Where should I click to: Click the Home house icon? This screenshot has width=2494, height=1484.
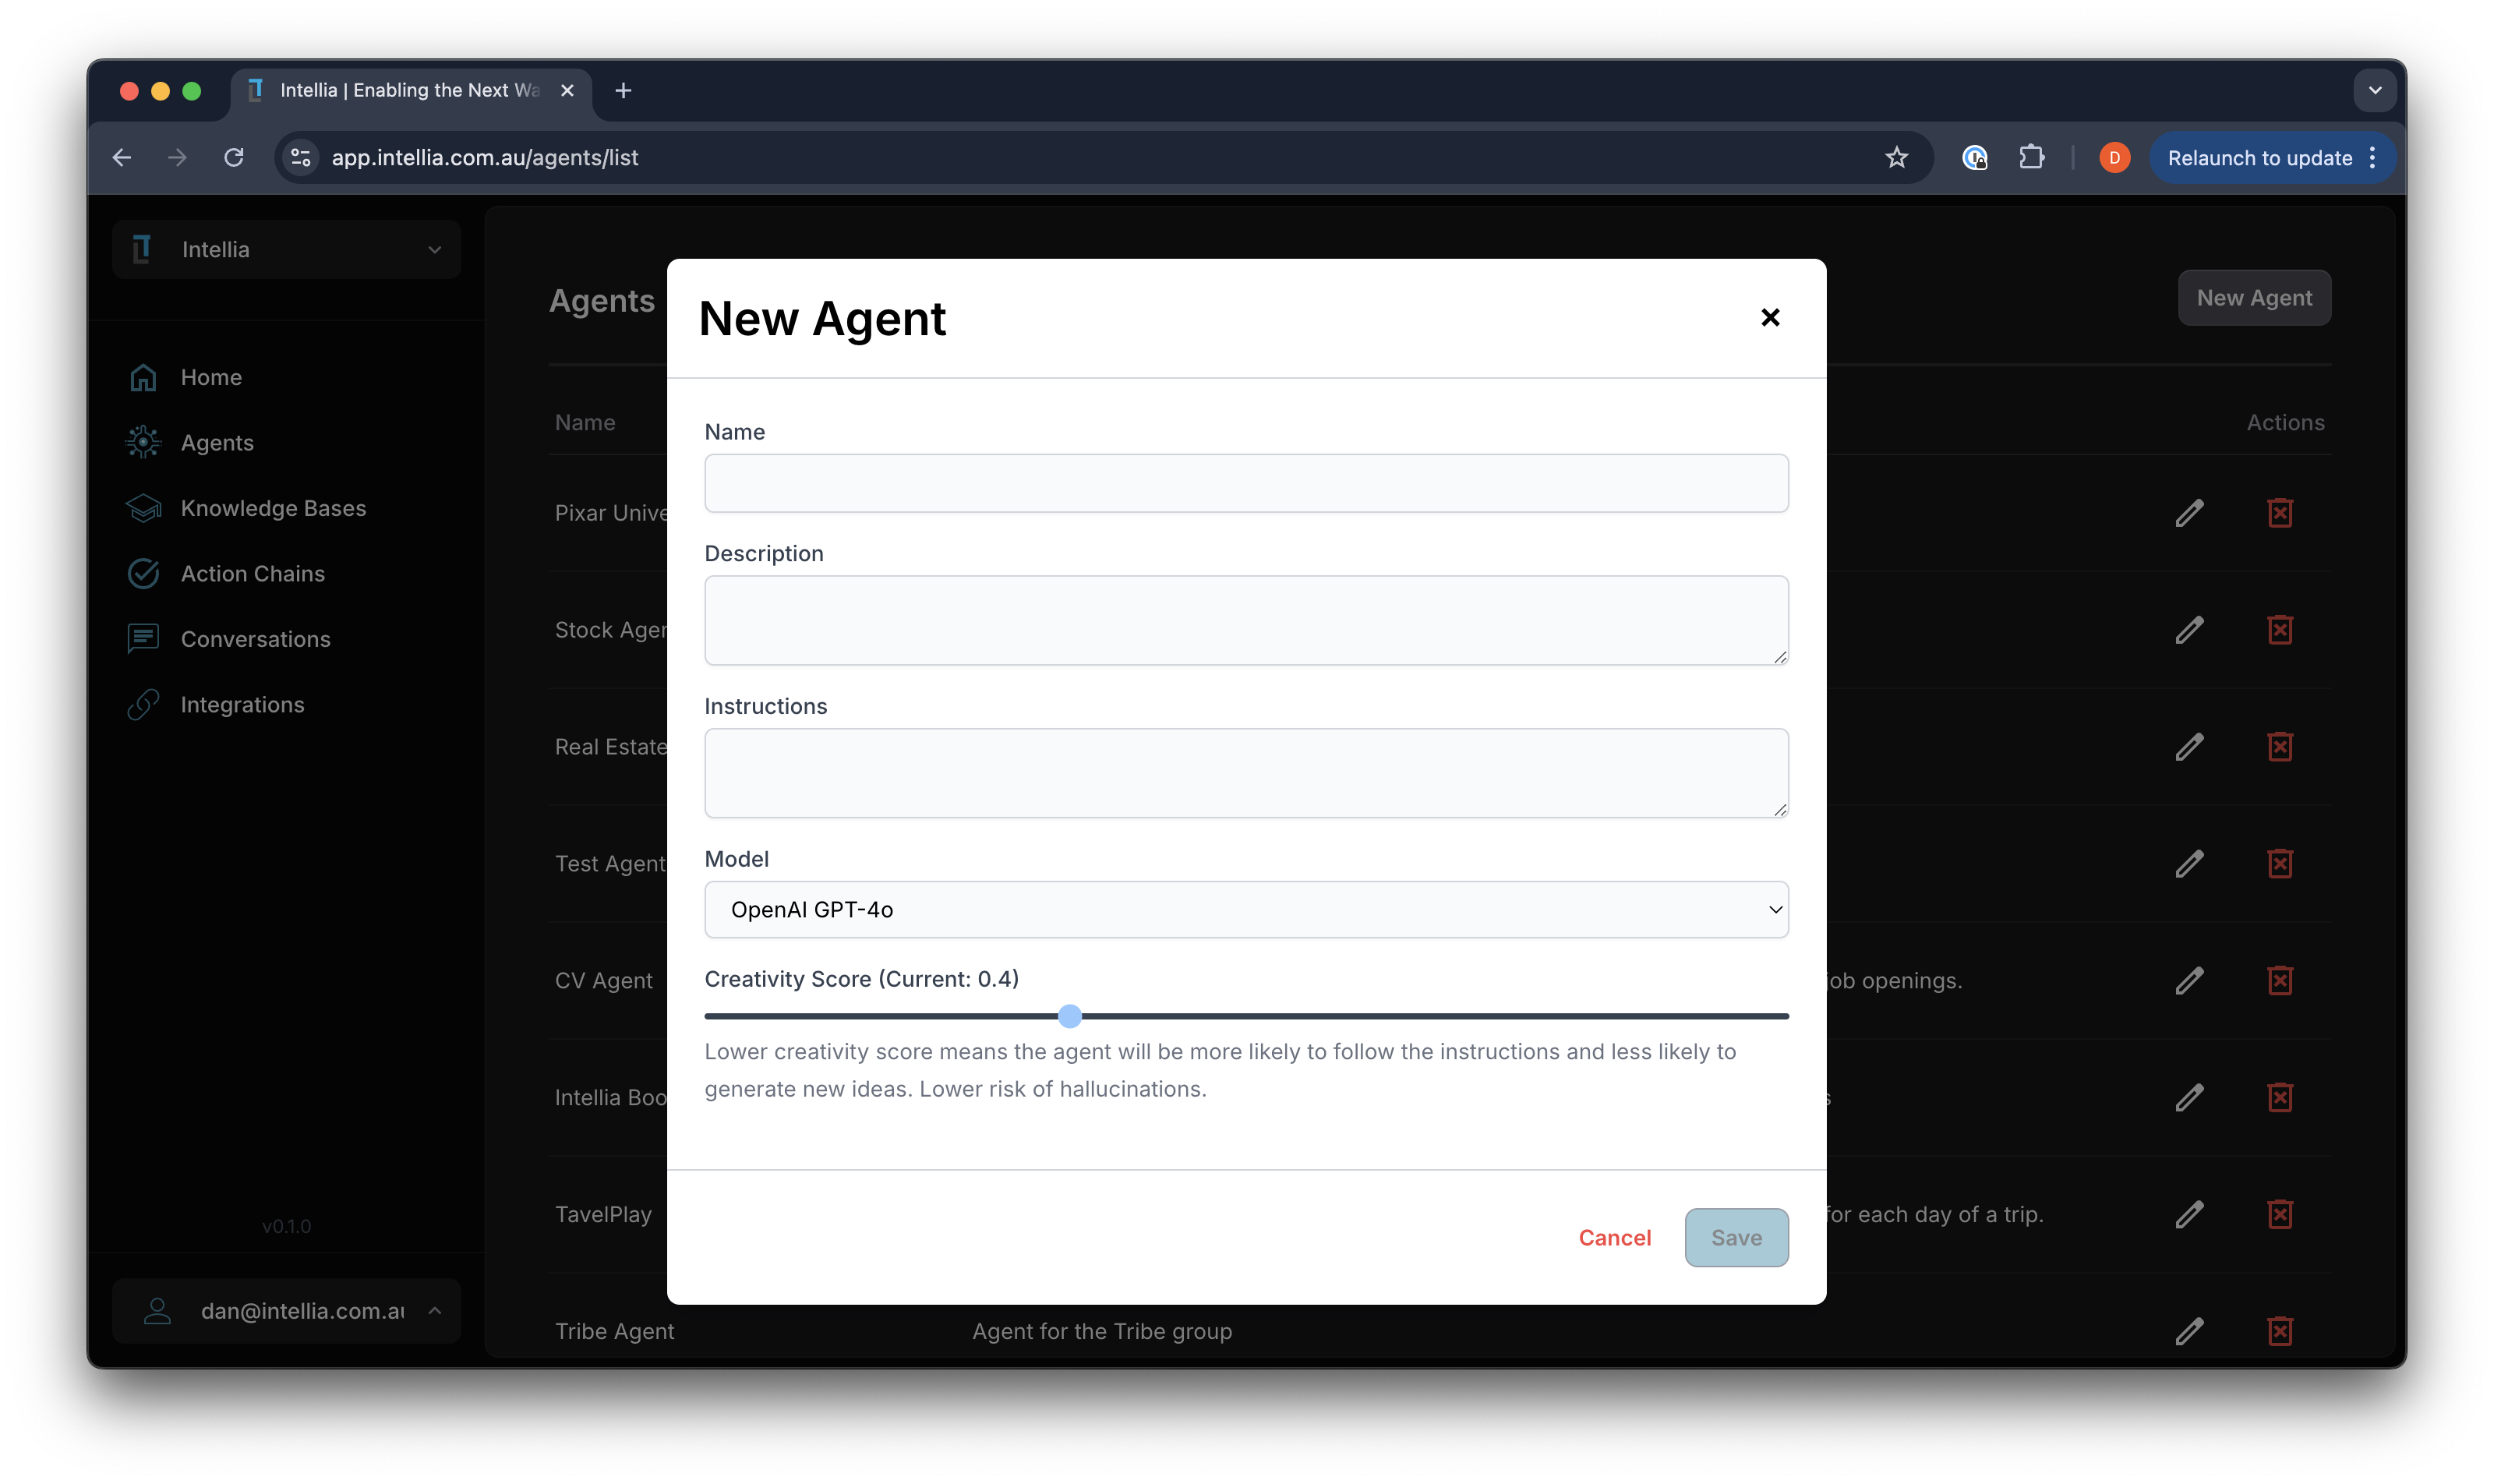[143, 377]
